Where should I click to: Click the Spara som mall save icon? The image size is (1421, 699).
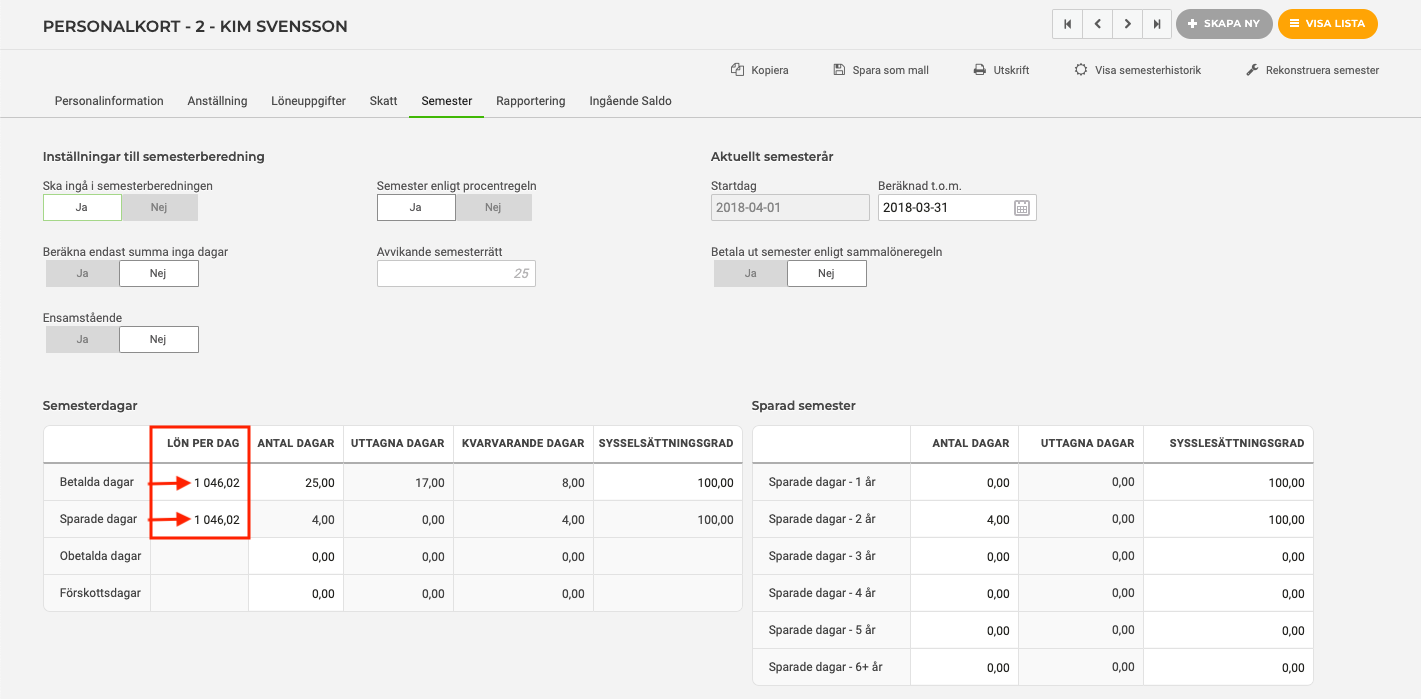839,70
